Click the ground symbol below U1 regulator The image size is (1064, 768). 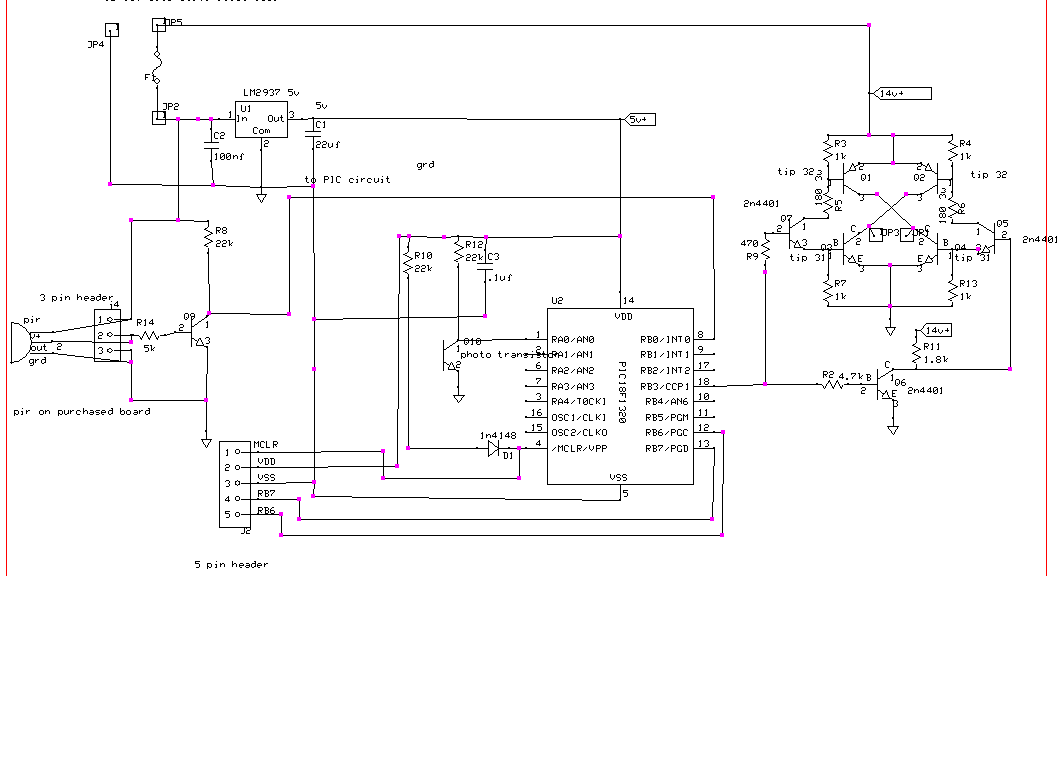tap(261, 198)
